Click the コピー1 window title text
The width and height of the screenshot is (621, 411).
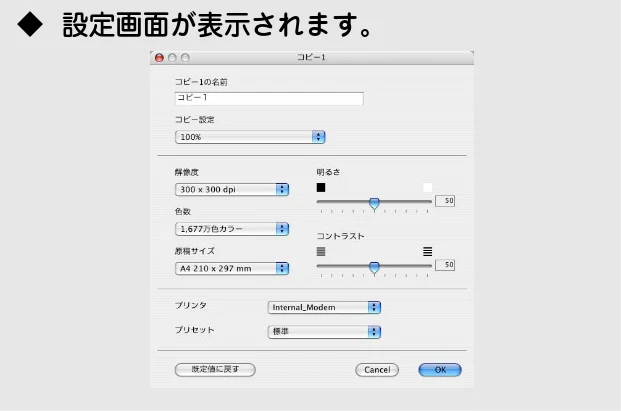[x=311, y=57]
